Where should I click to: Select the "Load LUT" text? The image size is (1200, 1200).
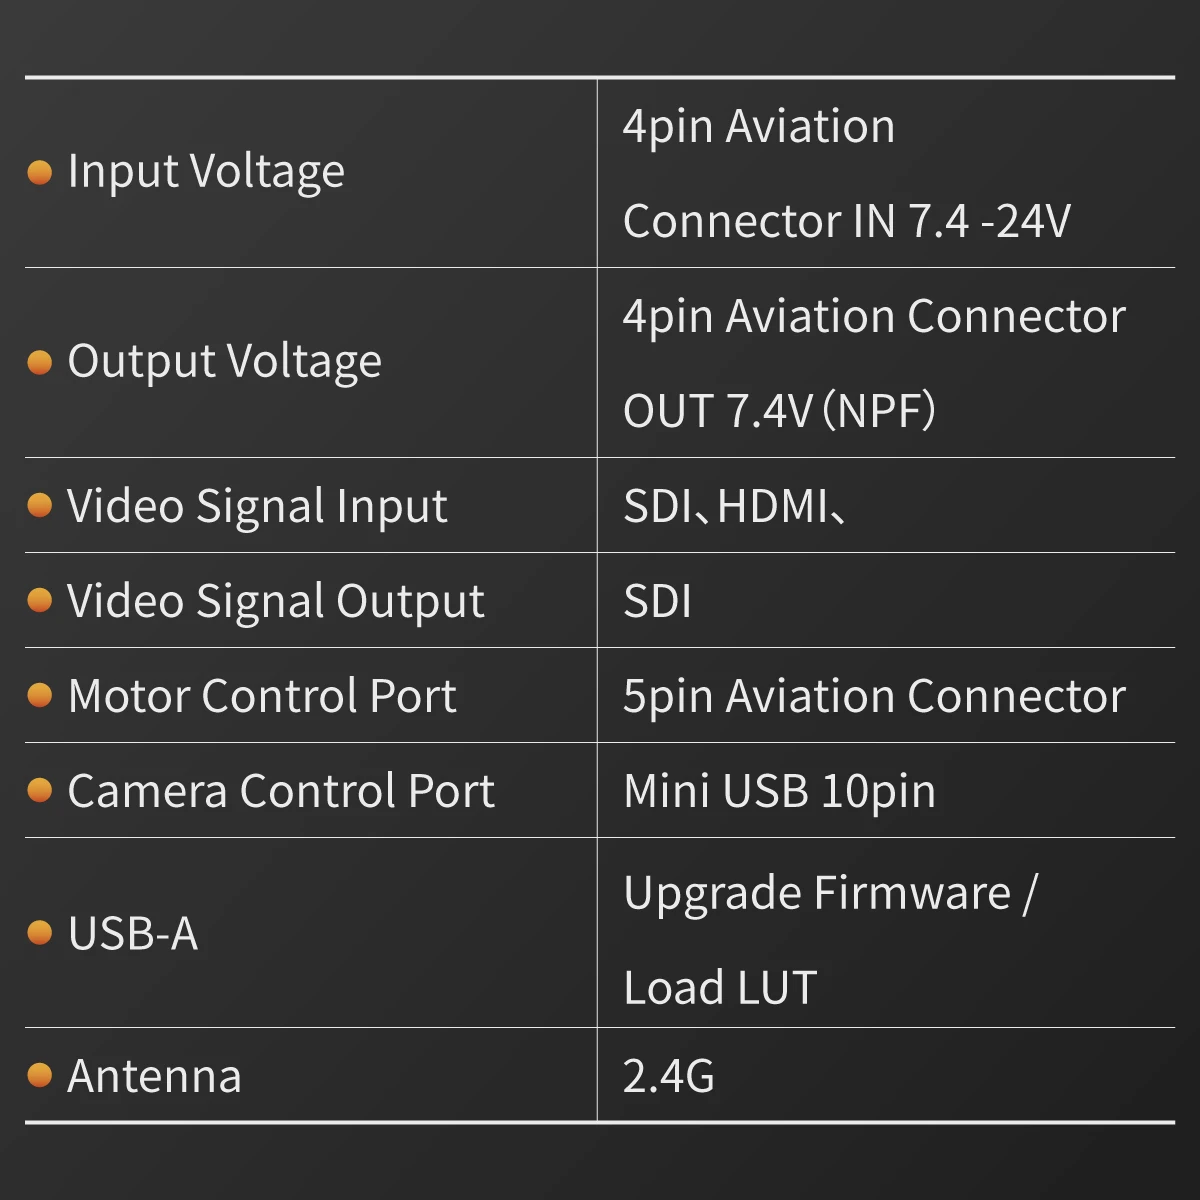tap(720, 987)
